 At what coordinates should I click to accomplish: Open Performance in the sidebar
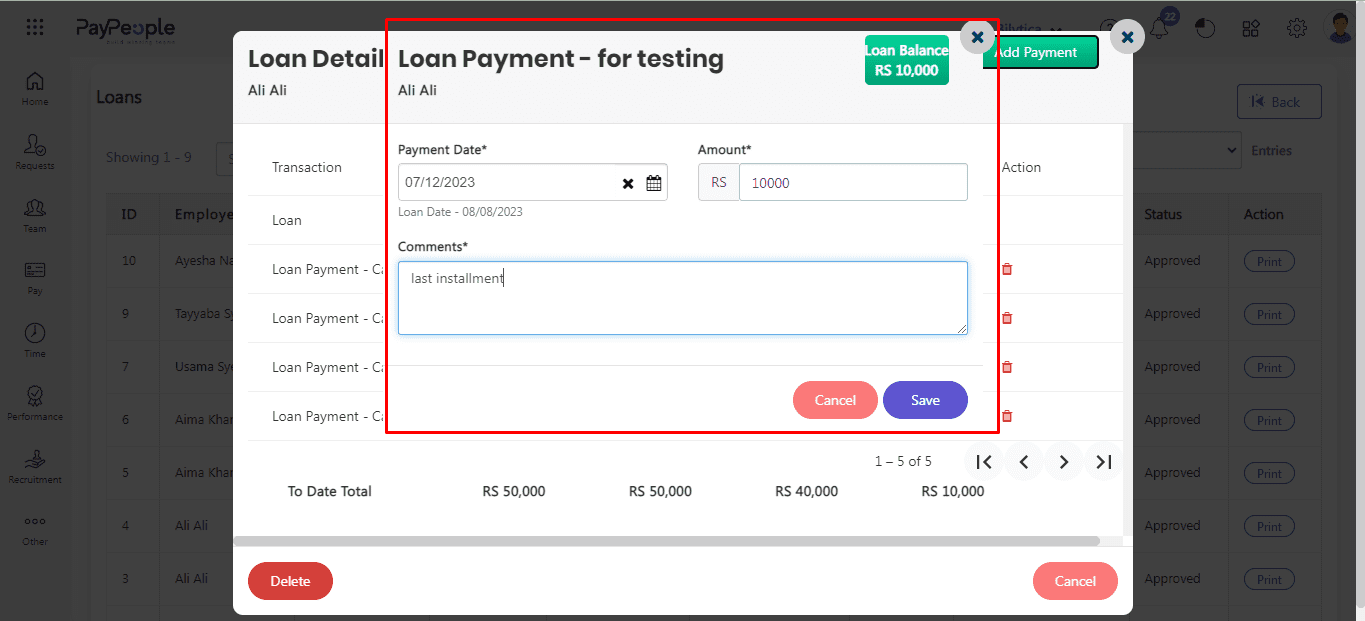pos(35,403)
